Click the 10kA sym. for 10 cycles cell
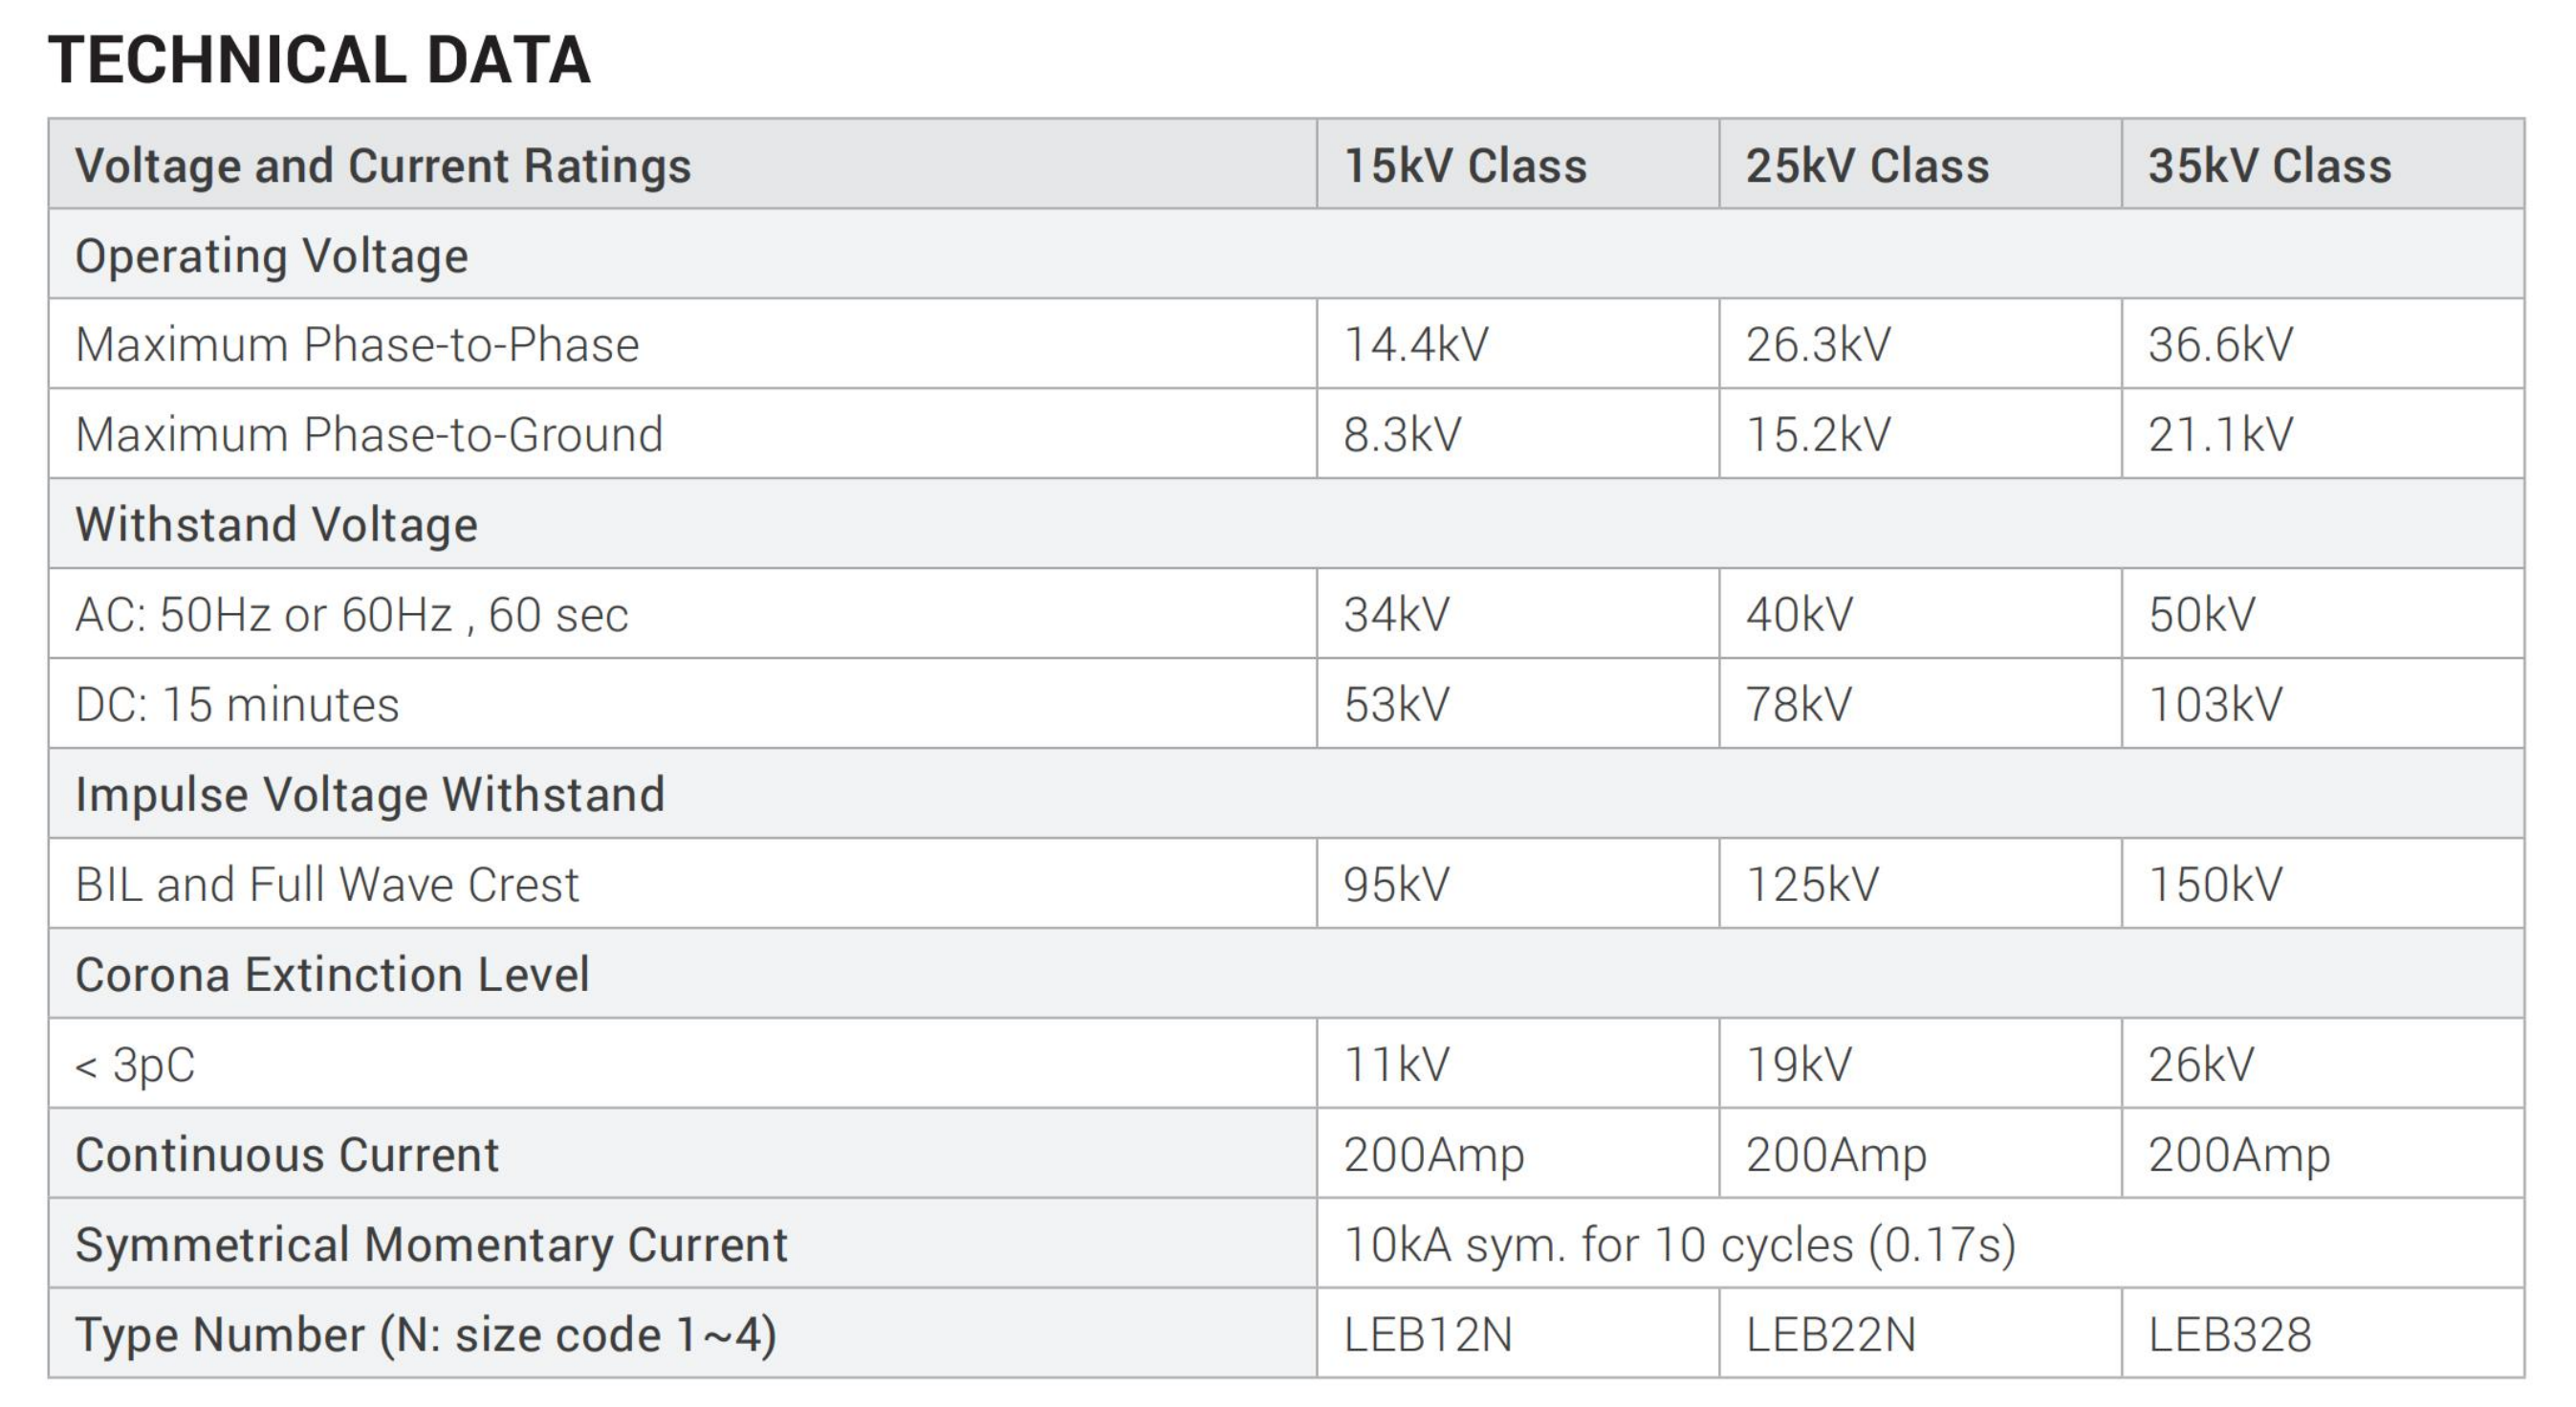 click(1680, 1245)
